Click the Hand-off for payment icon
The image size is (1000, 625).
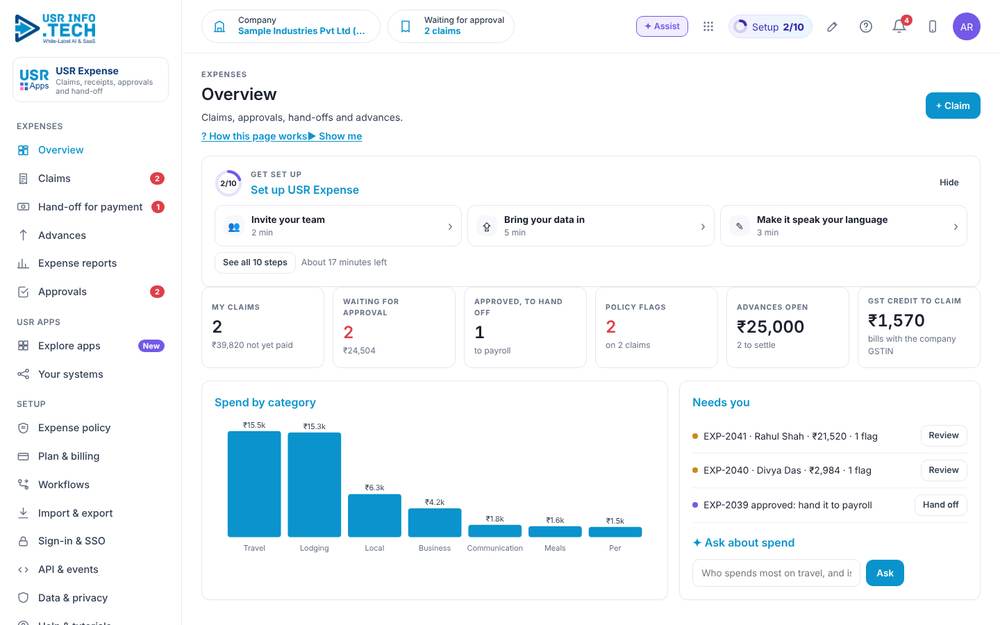(x=23, y=207)
